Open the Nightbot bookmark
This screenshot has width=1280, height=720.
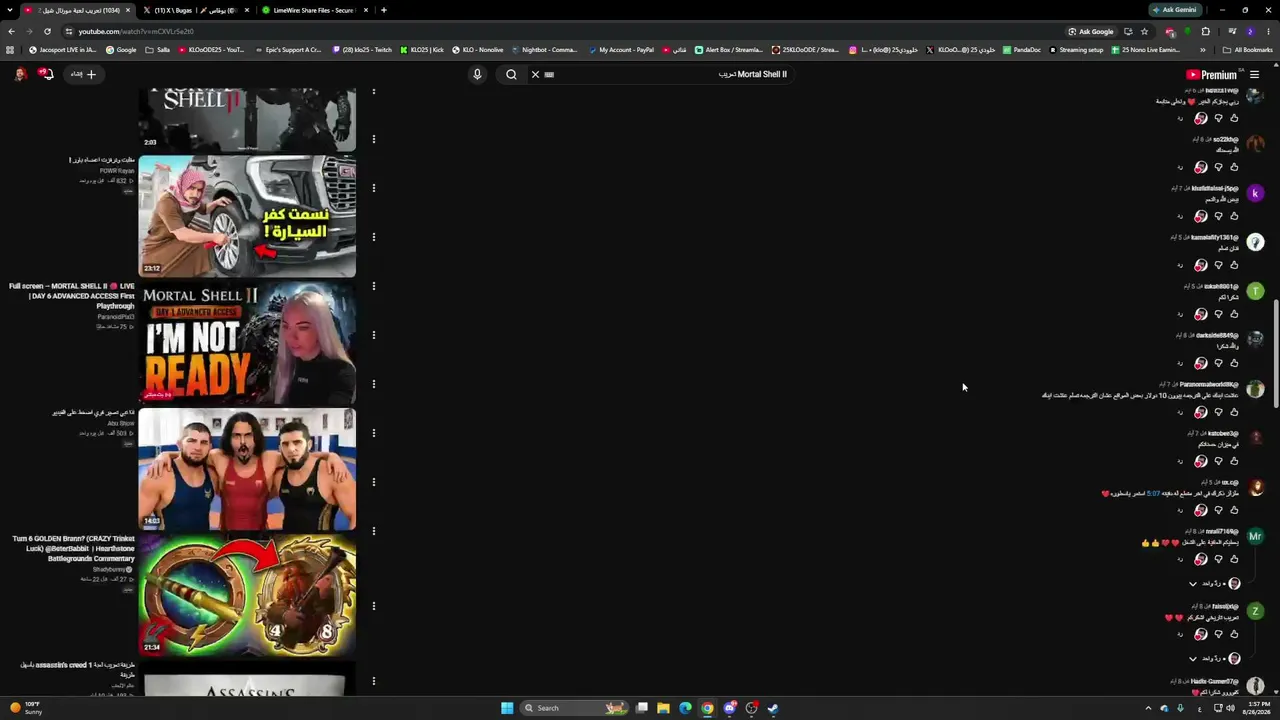[x=544, y=50]
